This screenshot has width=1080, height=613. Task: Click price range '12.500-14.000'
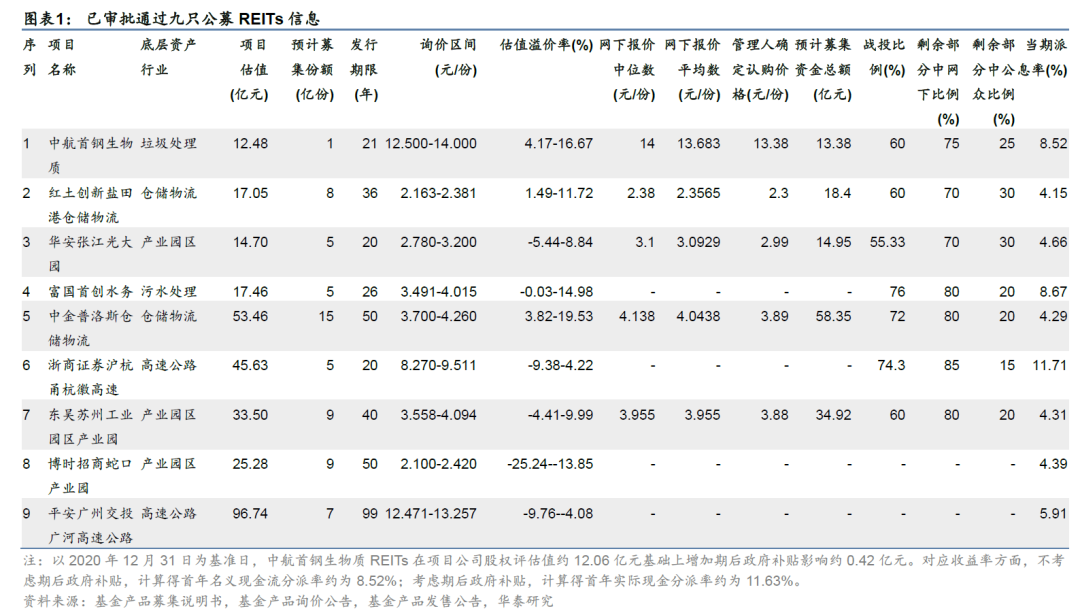click(430, 144)
